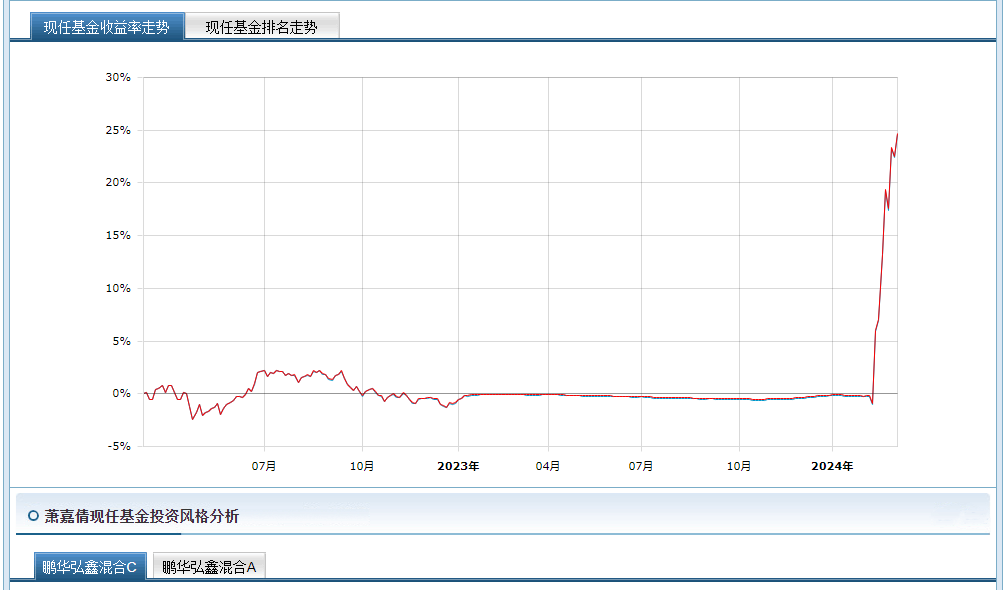Click the 25% label on the y-axis
The image size is (1005, 590).
pyautogui.click(x=117, y=131)
